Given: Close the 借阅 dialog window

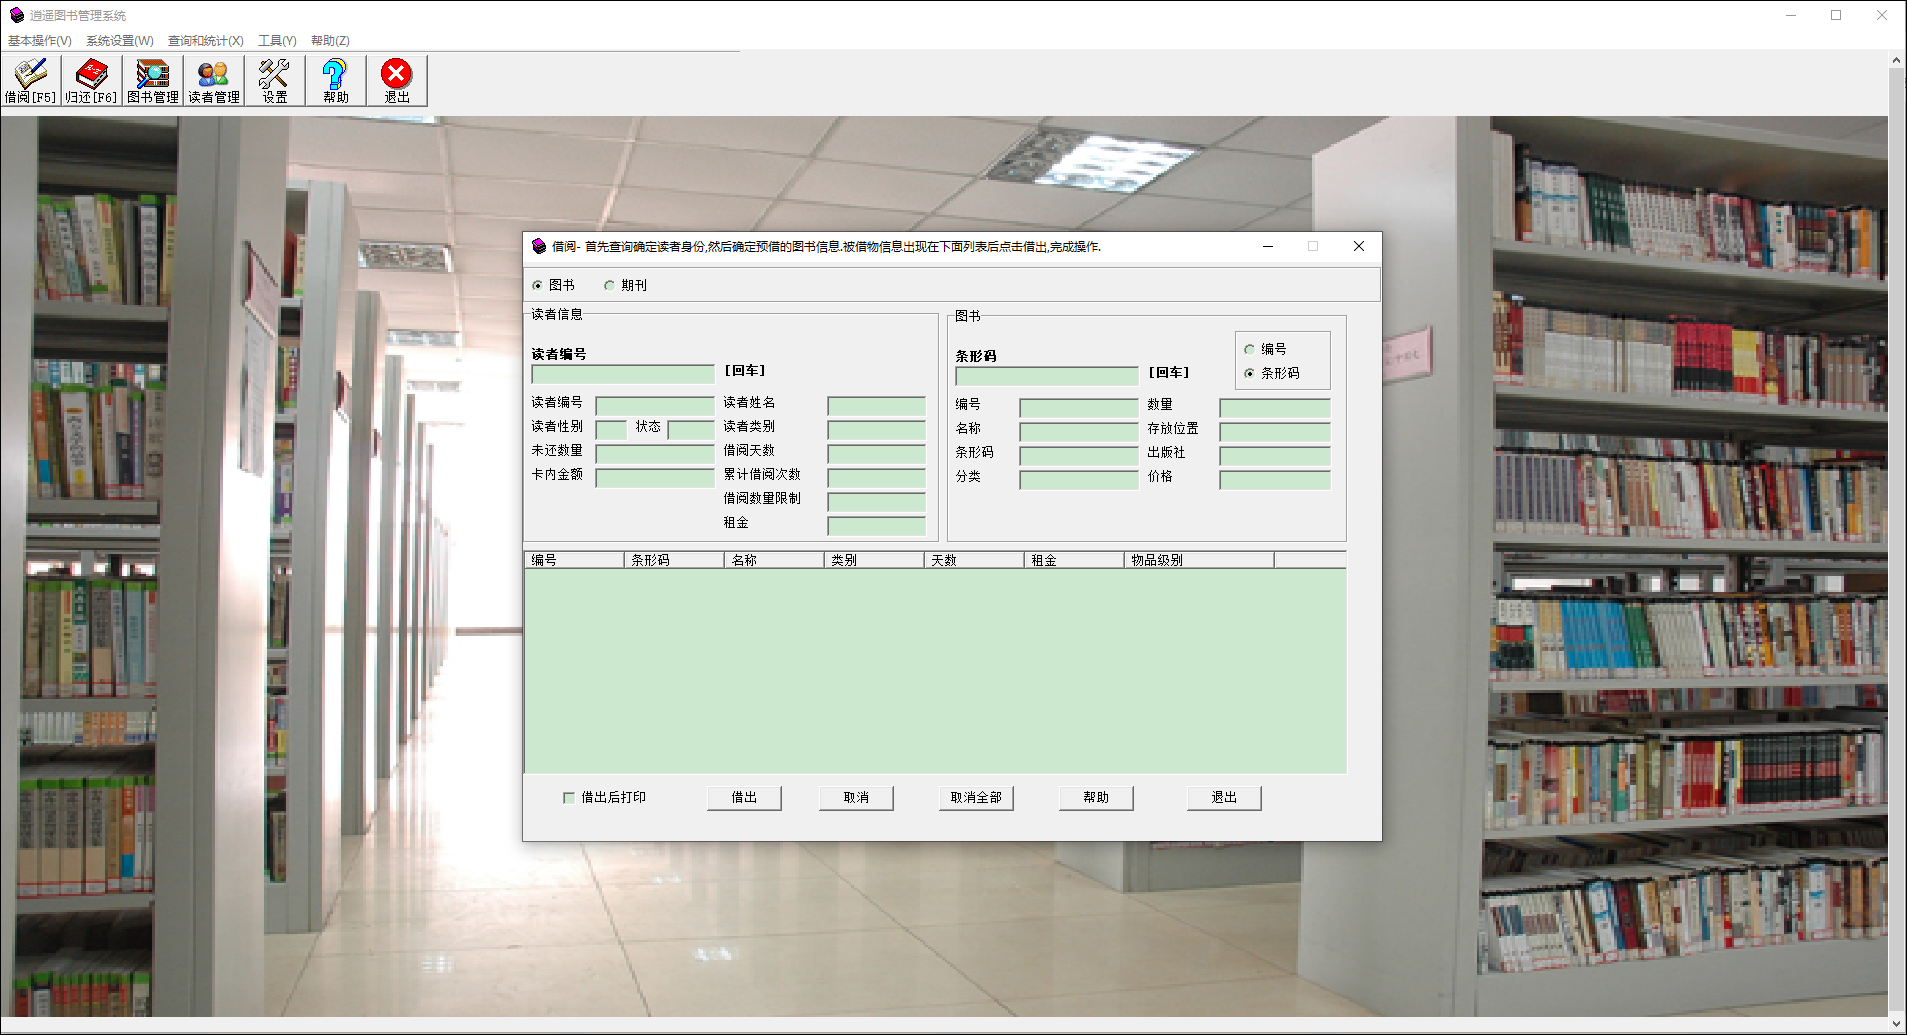Looking at the screenshot, I should coord(1359,246).
